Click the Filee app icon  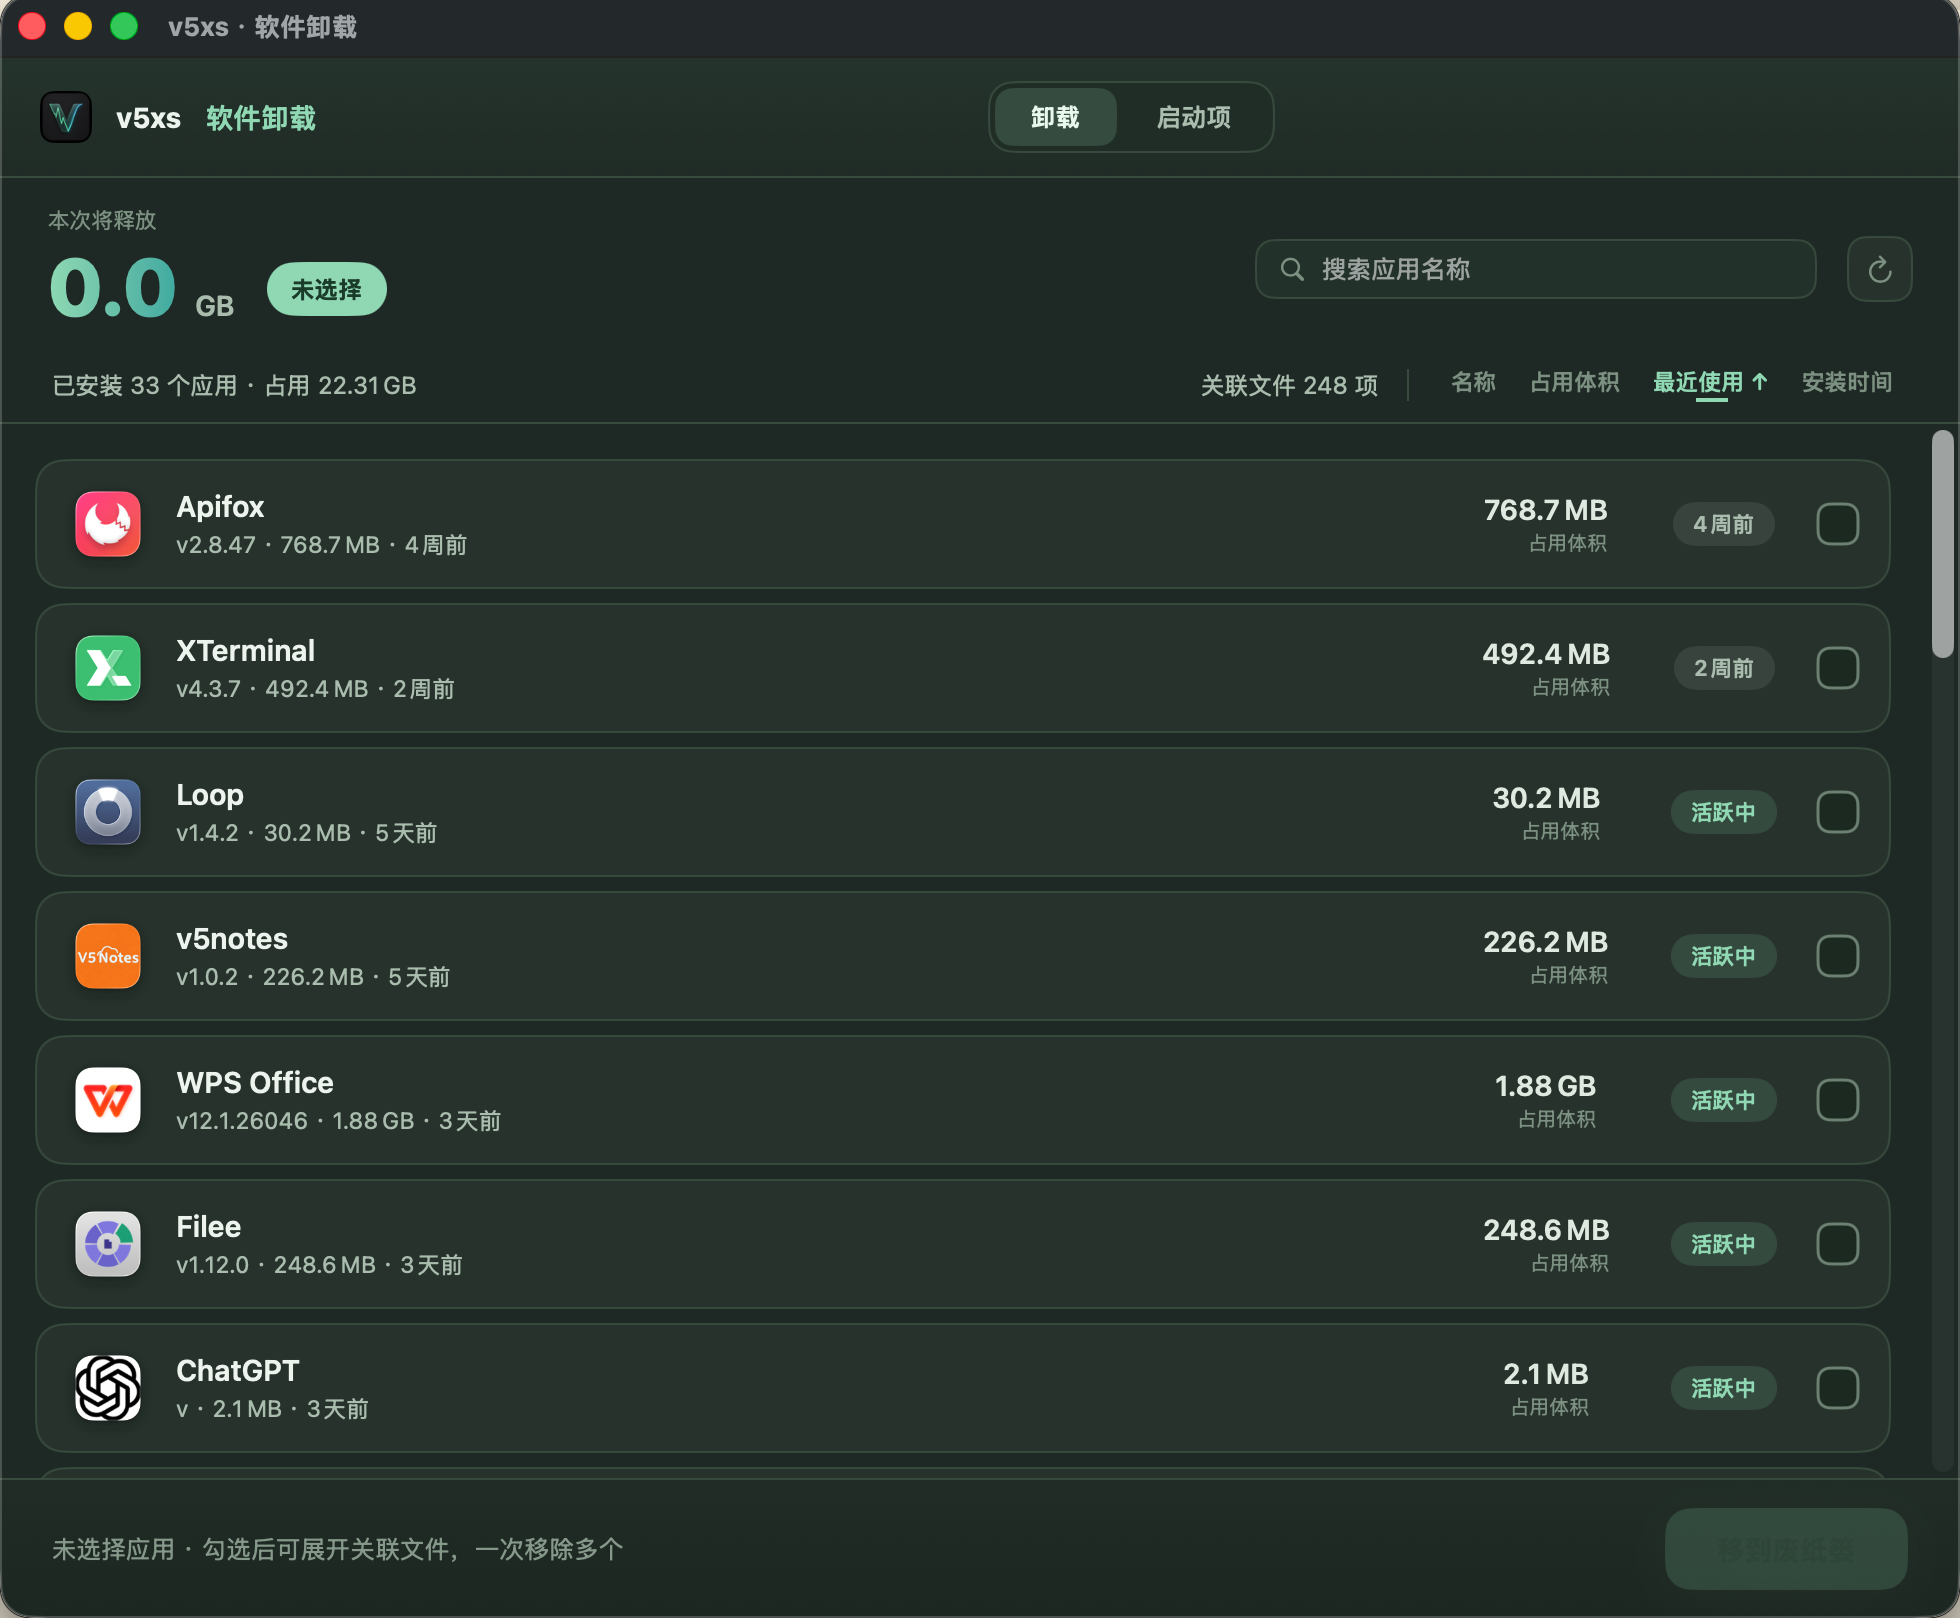(x=108, y=1244)
